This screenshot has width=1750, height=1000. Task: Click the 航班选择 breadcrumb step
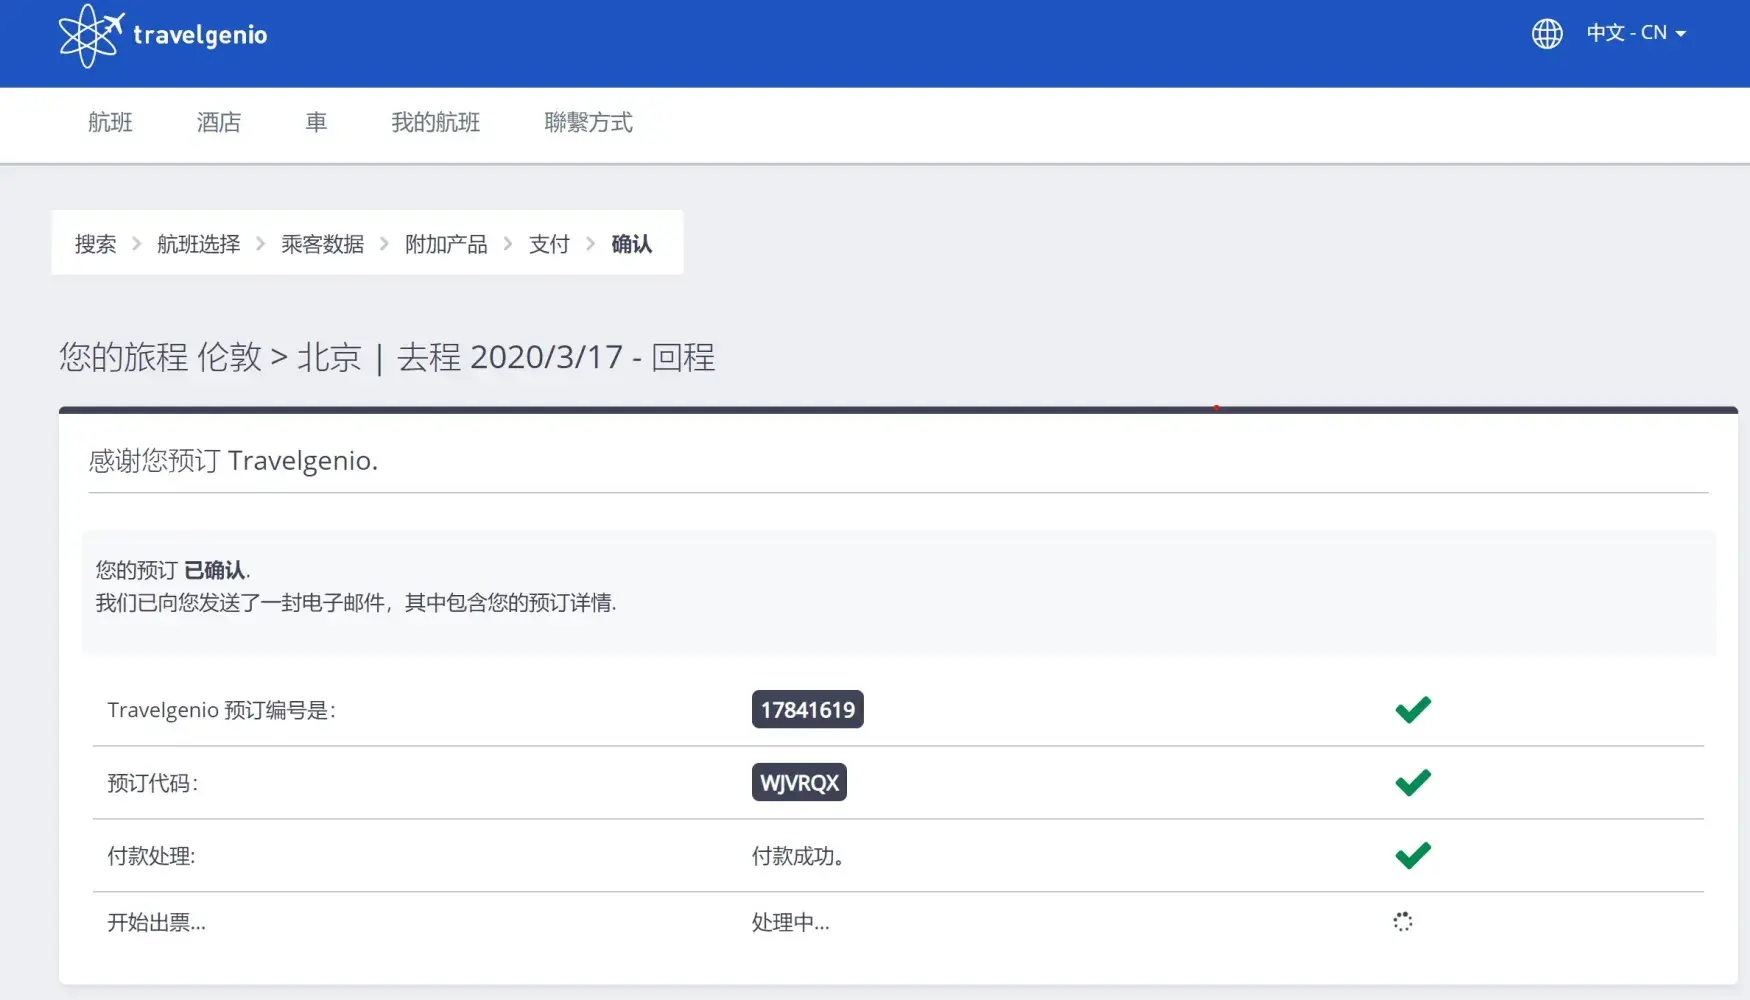(198, 244)
